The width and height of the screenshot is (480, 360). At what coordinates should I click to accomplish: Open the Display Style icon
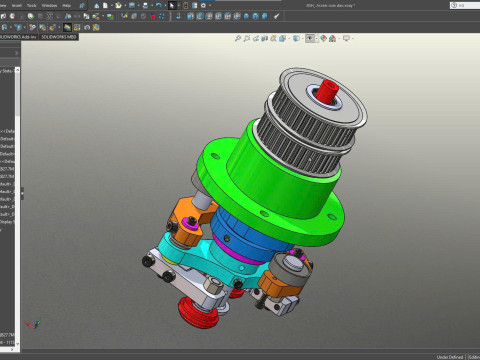296,39
